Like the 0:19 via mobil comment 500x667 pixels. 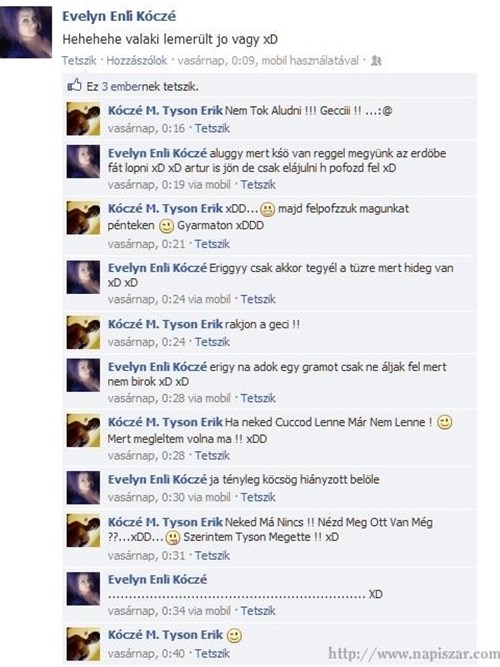coord(258,185)
